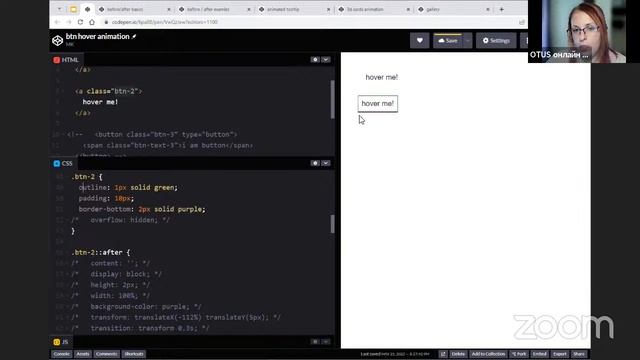Open pen Settings
This screenshot has height=360, width=640.
[496, 40]
